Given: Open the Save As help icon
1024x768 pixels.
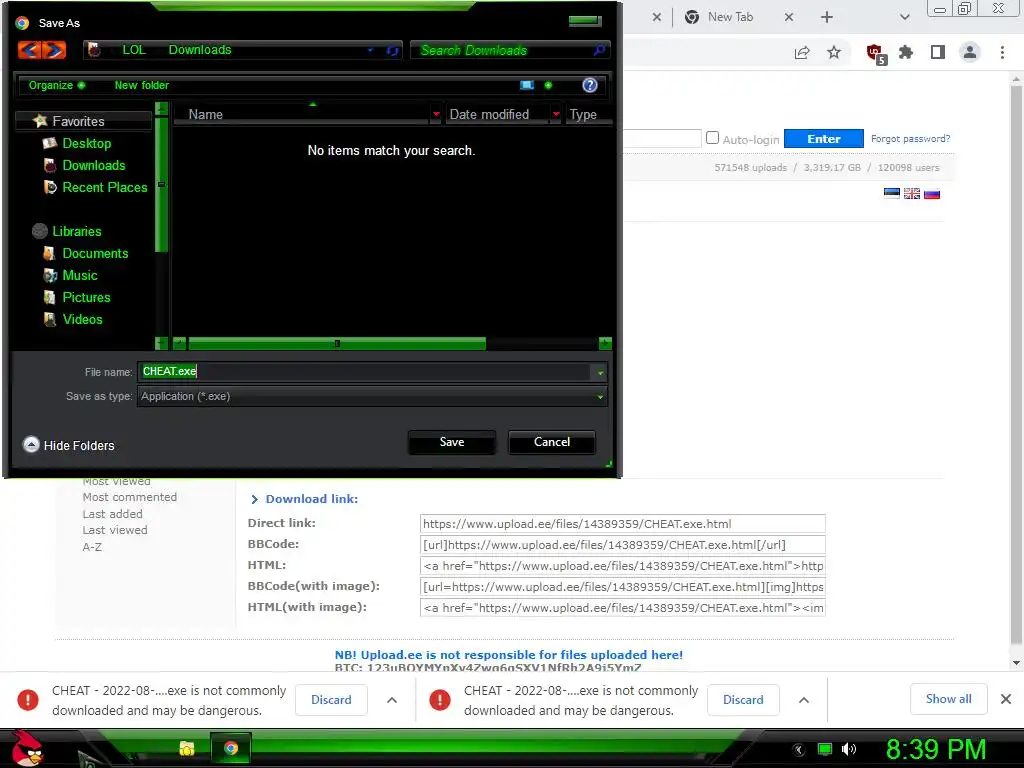Looking at the screenshot, I should tap(590, 85).
